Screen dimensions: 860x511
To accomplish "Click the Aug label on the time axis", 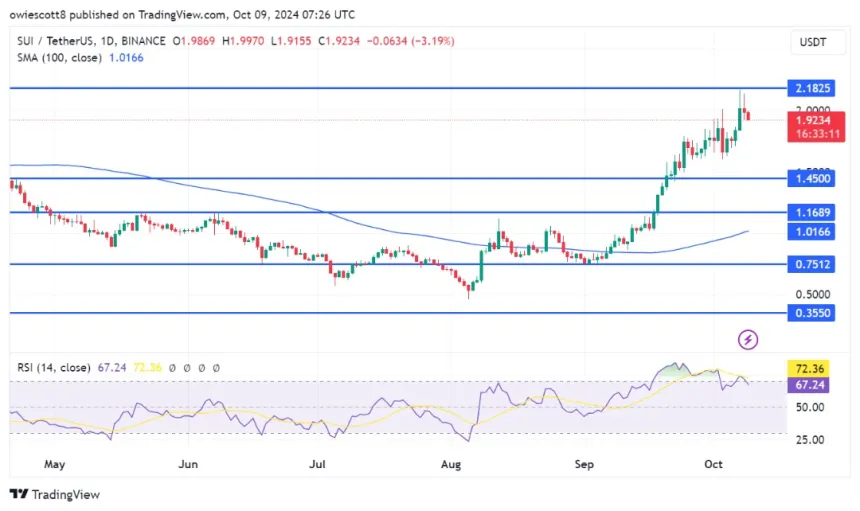I will point(450,464).
